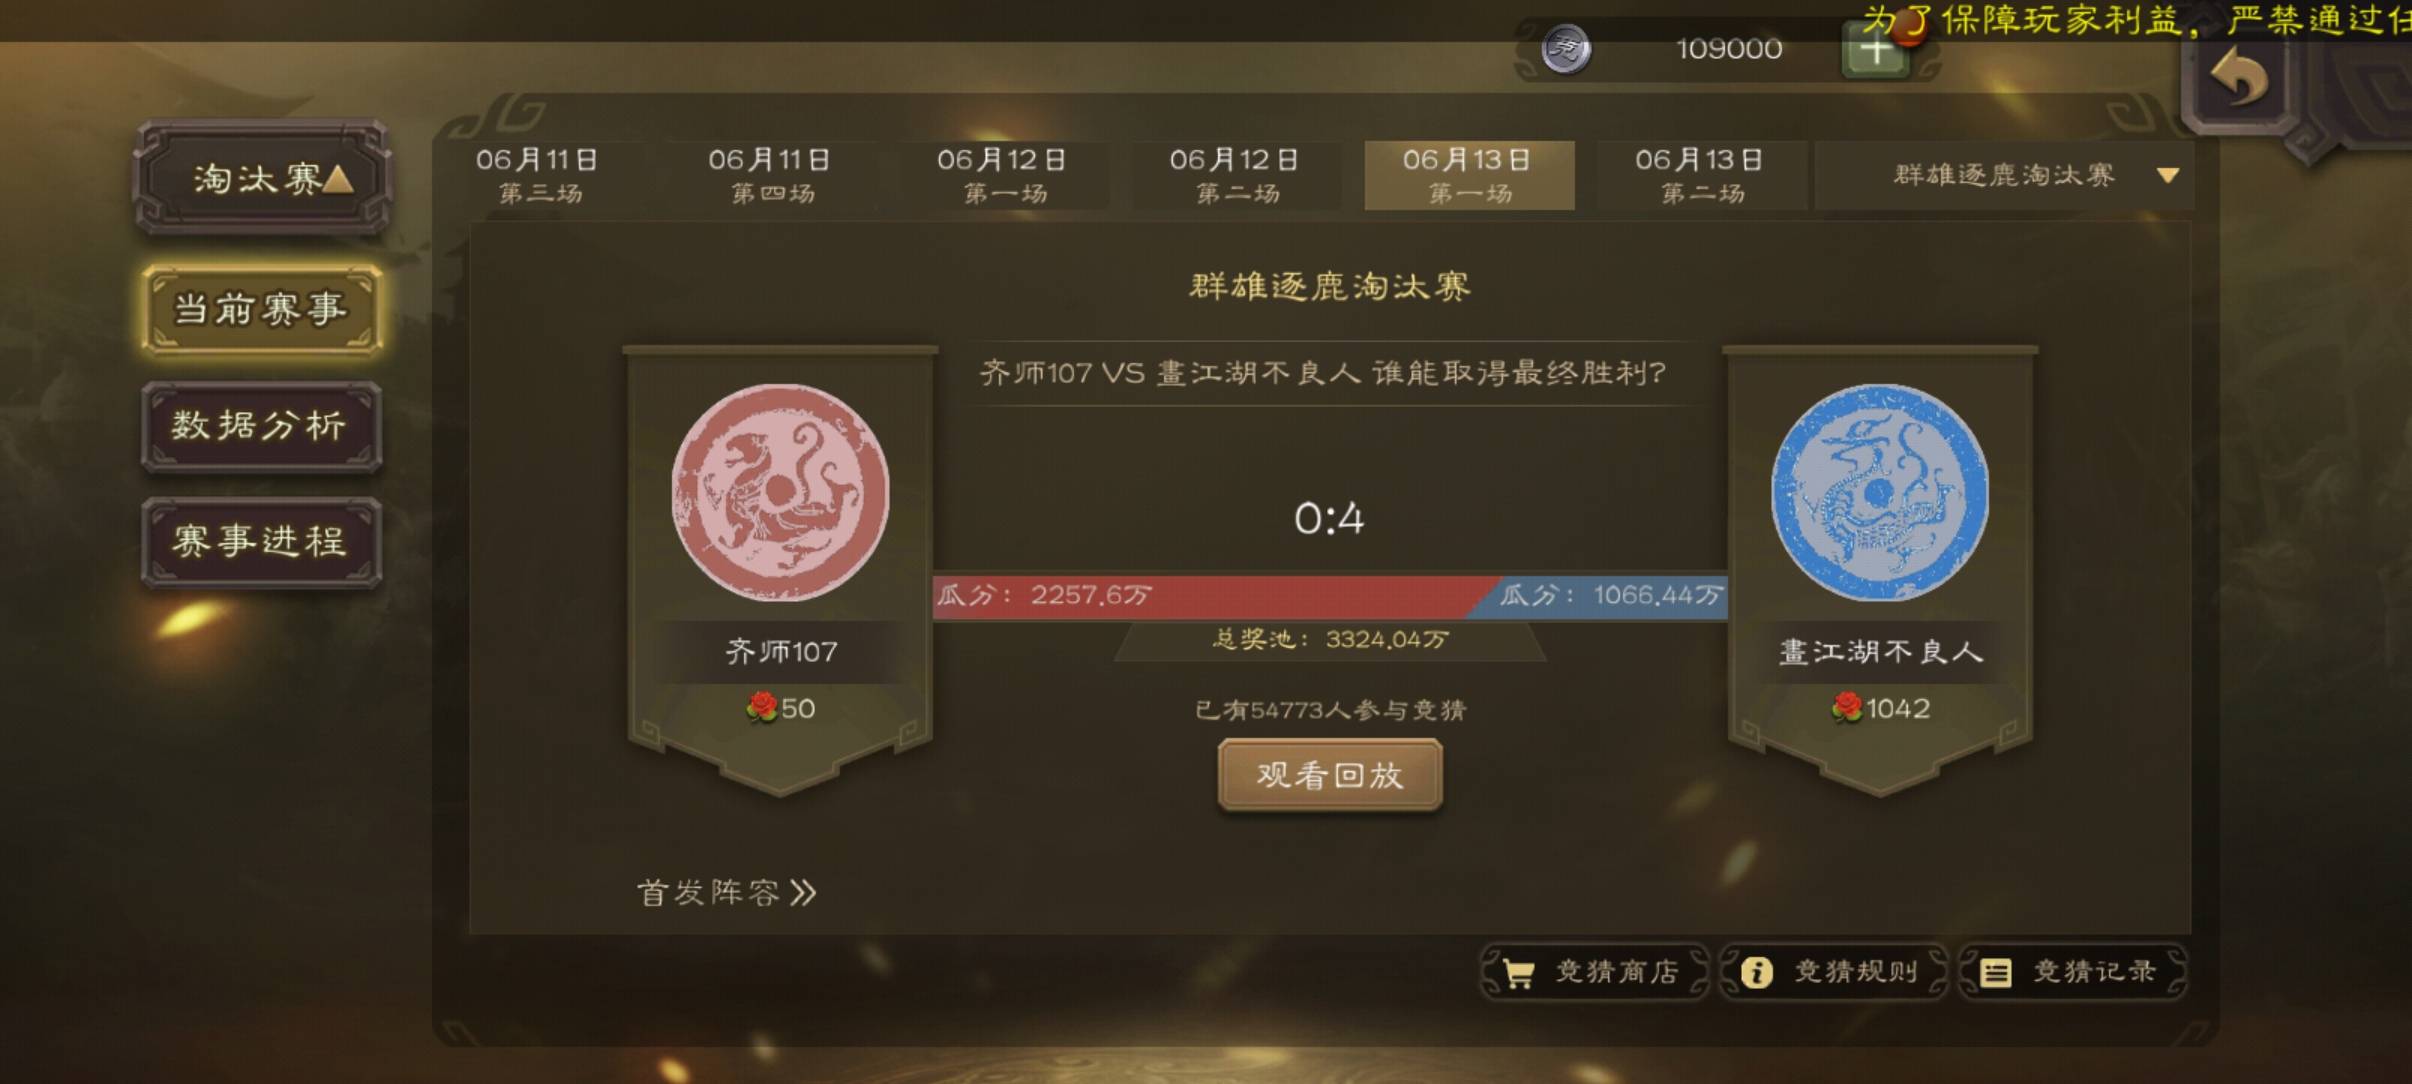Open the 赛事进程 section
The width and height of the screenshot is (2412, 1084).
[x=261, y=542]
